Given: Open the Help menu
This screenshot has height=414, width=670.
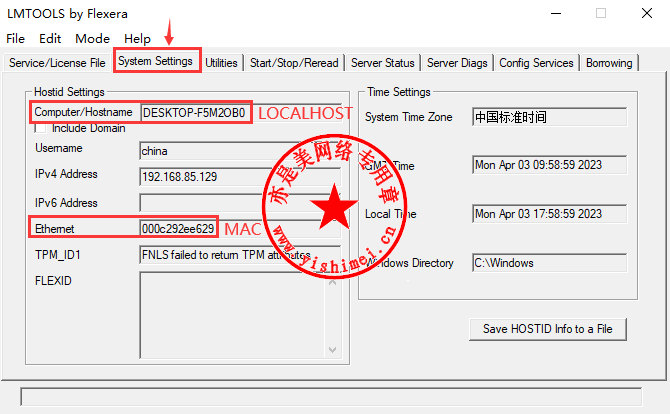Looking at the screenshot, I should pos(137,39).
